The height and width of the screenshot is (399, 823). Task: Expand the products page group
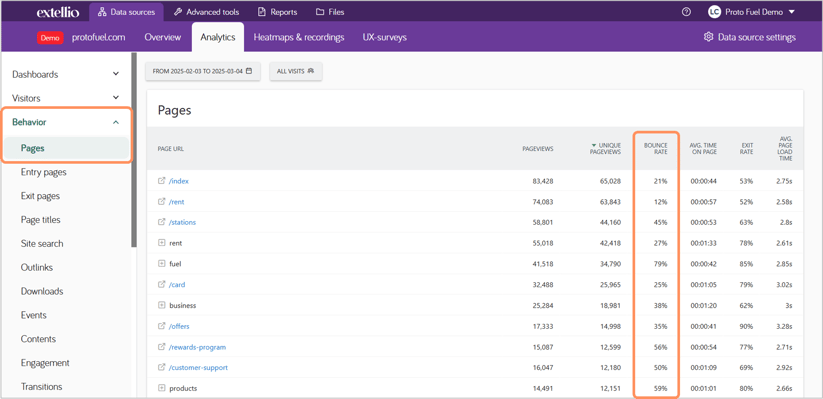[x=162, y=388]
